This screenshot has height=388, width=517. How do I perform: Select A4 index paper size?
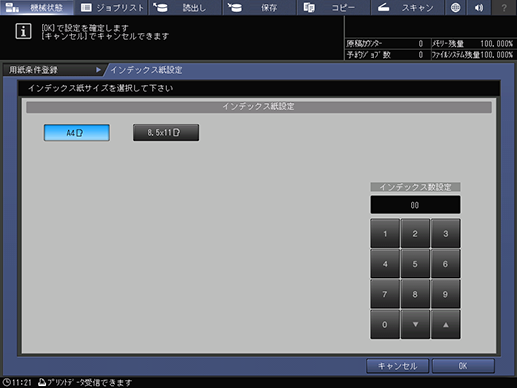tap(77, 133)
